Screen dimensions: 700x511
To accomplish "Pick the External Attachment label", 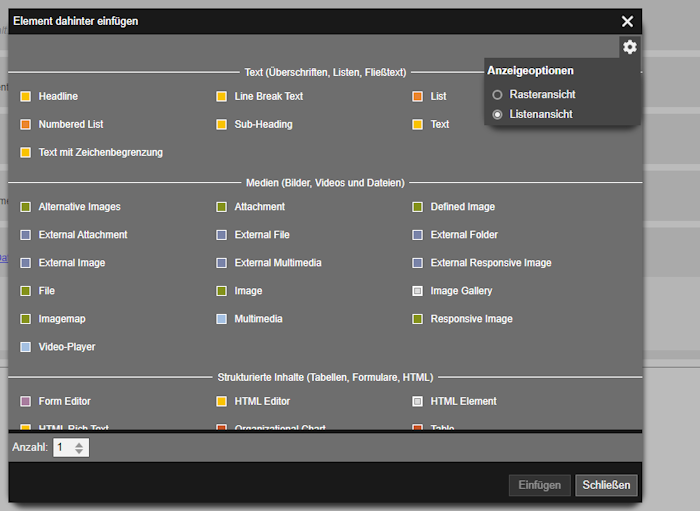I will click(x=83, y=235).
